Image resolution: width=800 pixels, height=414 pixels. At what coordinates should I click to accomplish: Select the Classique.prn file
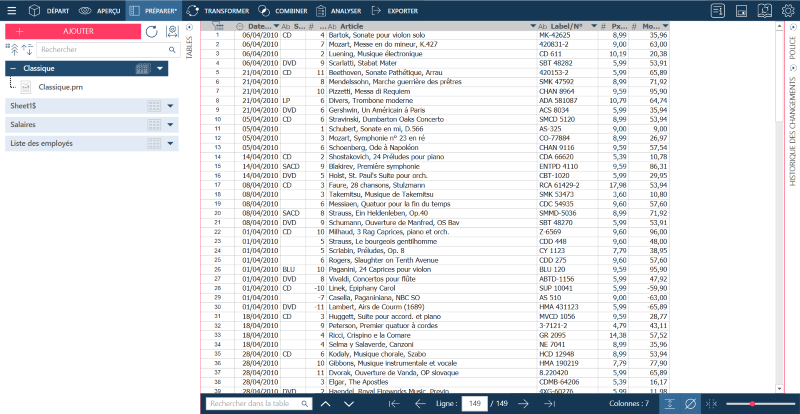[60, 87]
